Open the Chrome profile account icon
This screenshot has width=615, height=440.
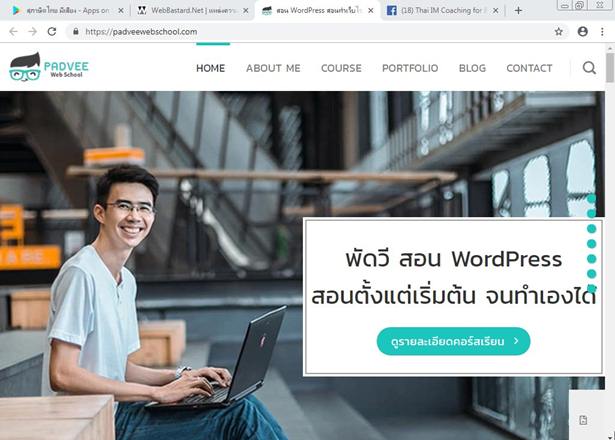coord(582,32)
